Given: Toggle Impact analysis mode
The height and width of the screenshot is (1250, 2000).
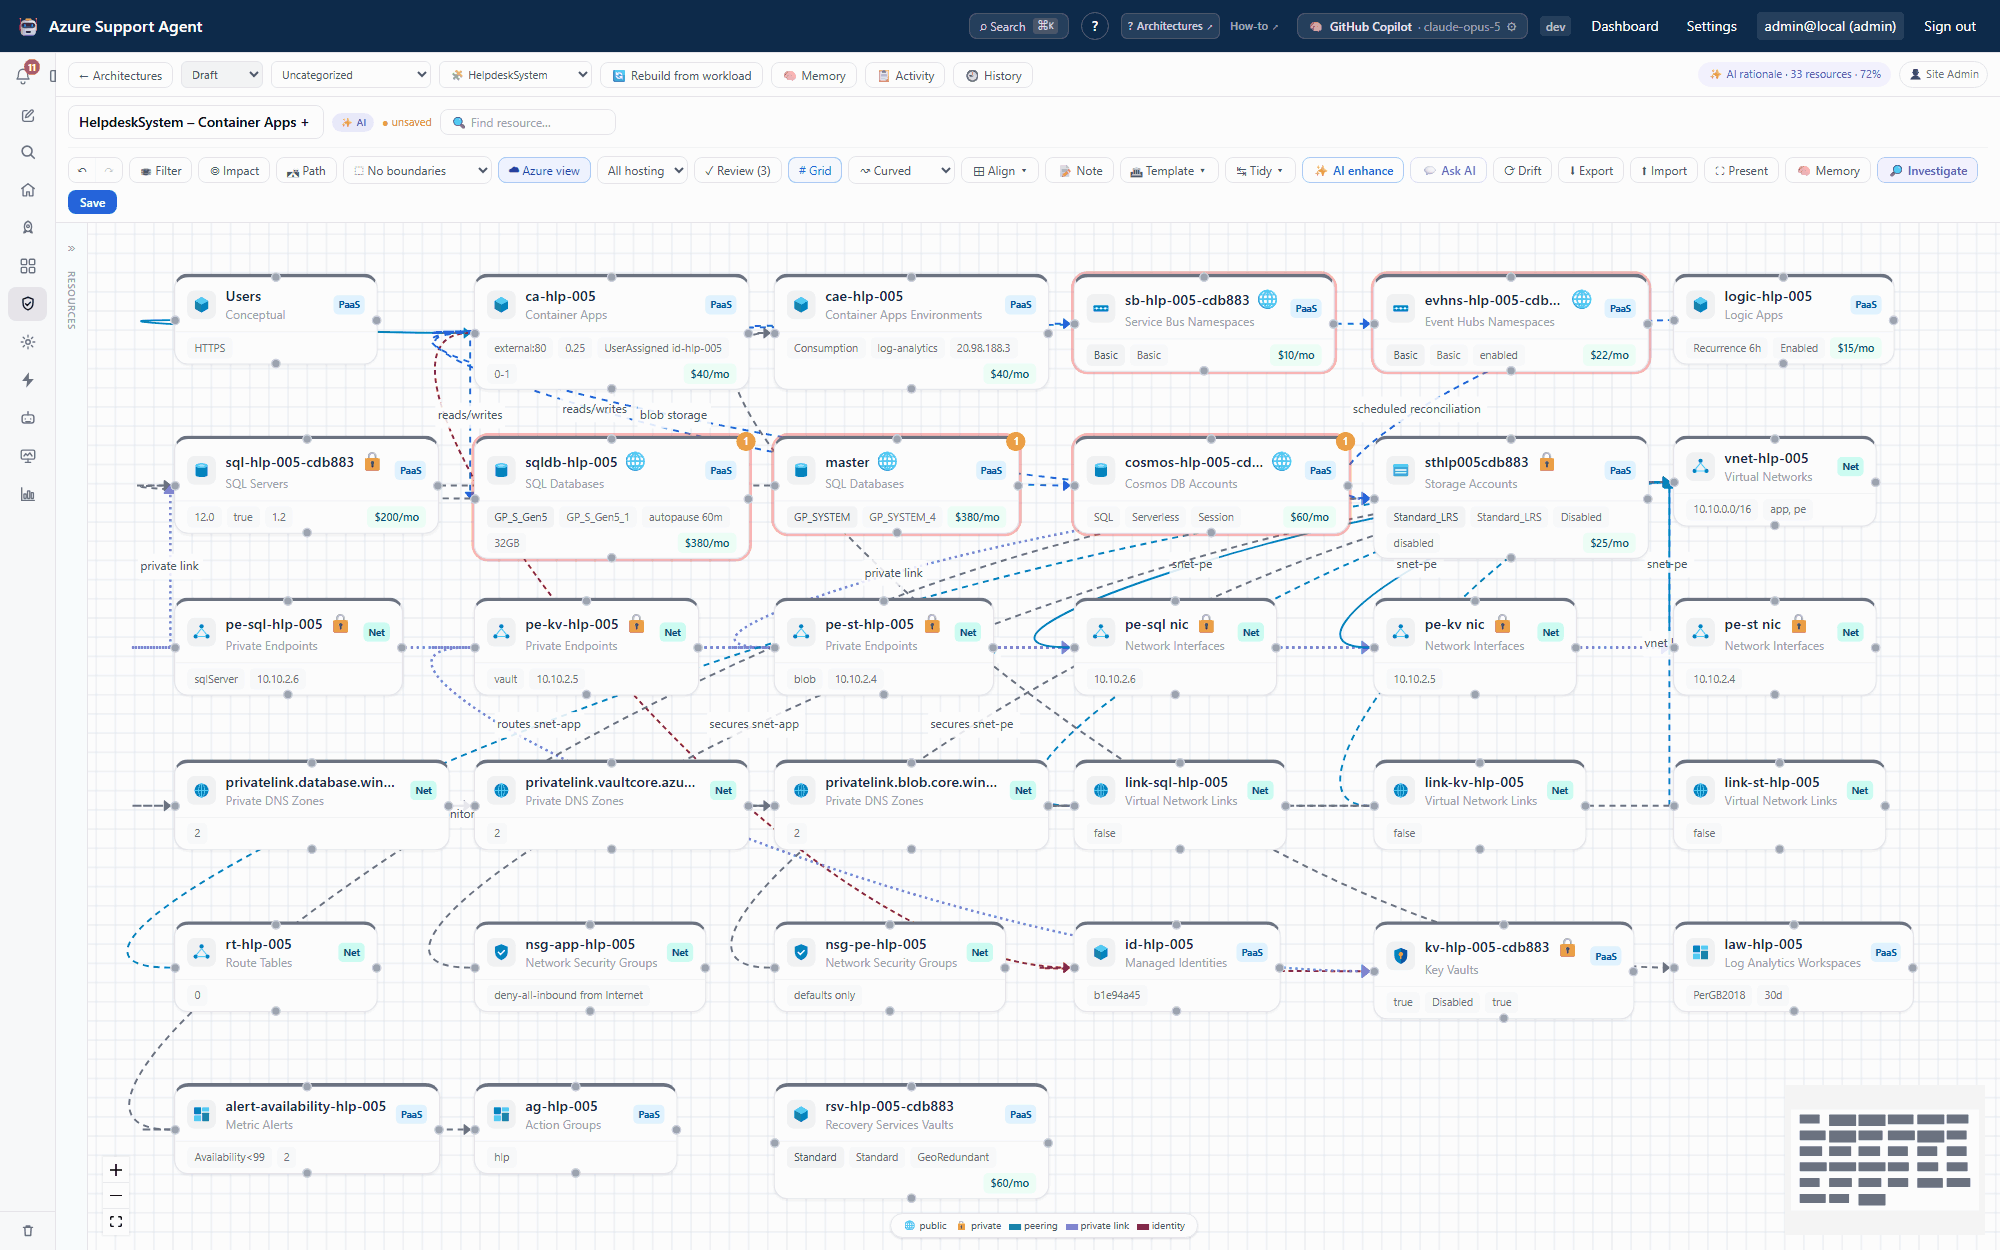Looking at the screenshot, I should pos(234,171).
